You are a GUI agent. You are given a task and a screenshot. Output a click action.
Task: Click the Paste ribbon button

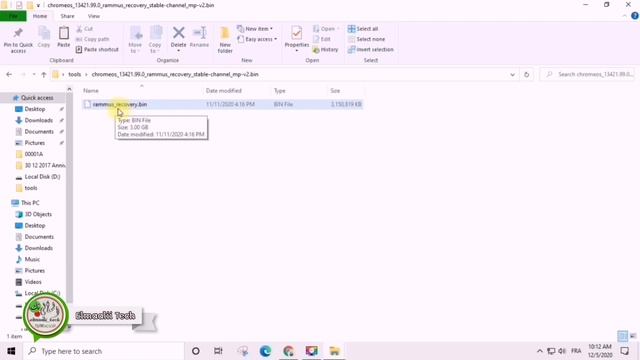click(x=63, y=37)
